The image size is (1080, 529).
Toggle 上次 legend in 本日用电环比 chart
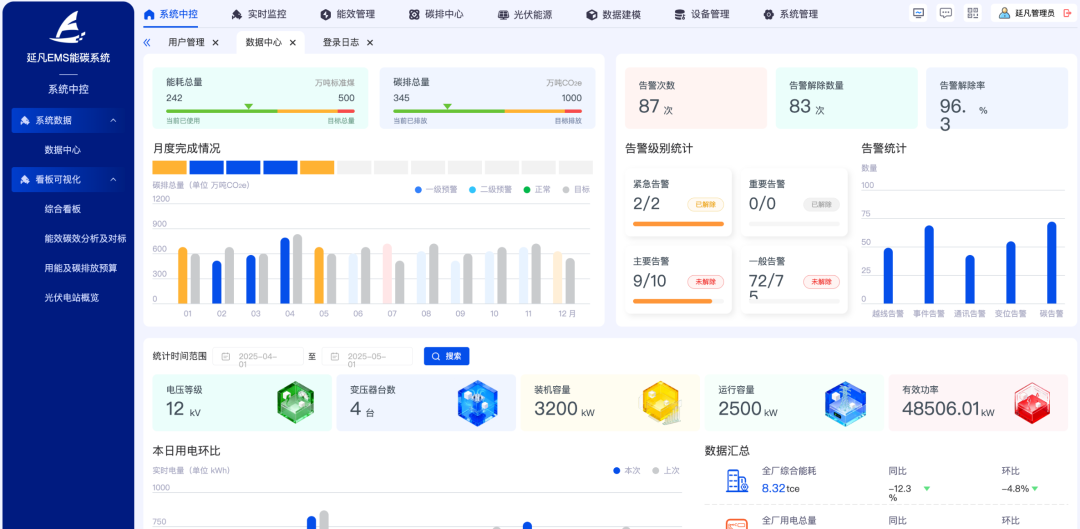[666, 470]
